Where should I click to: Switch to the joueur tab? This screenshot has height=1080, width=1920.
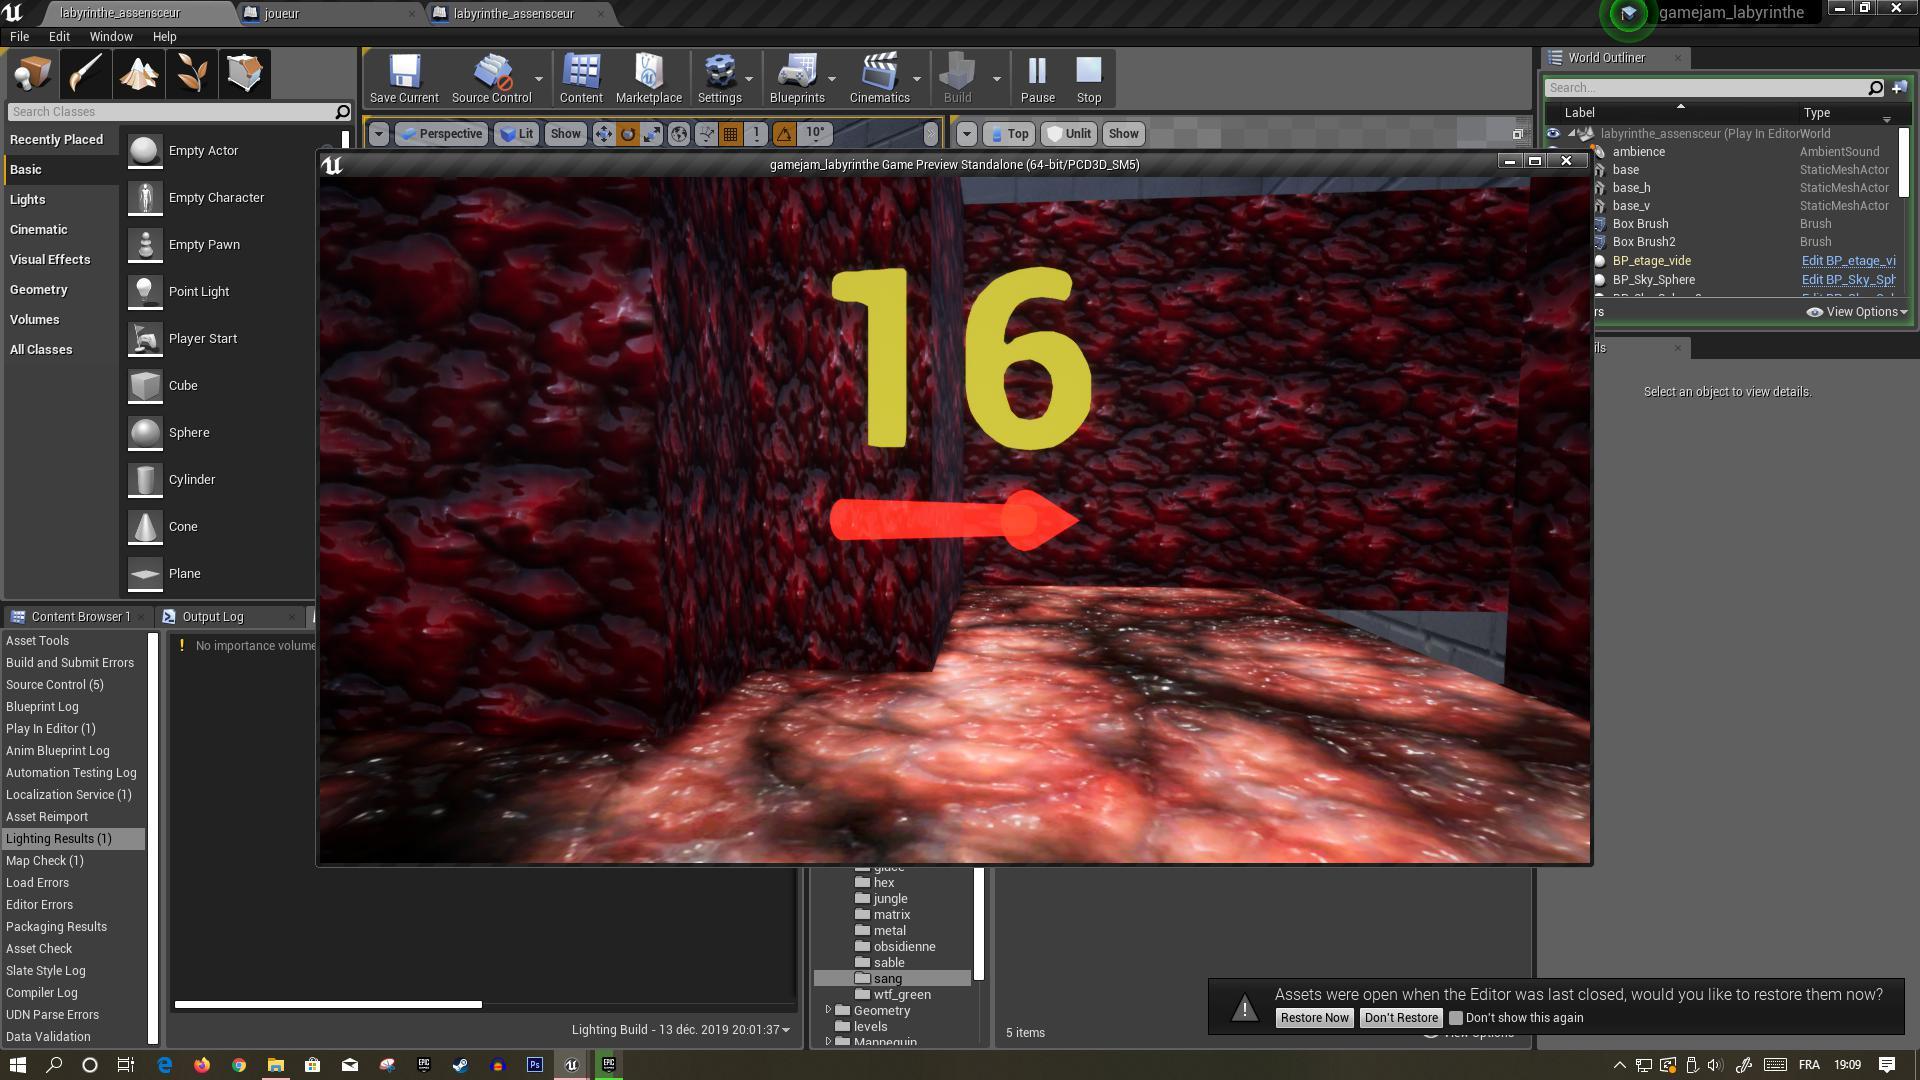pos(282,13)
